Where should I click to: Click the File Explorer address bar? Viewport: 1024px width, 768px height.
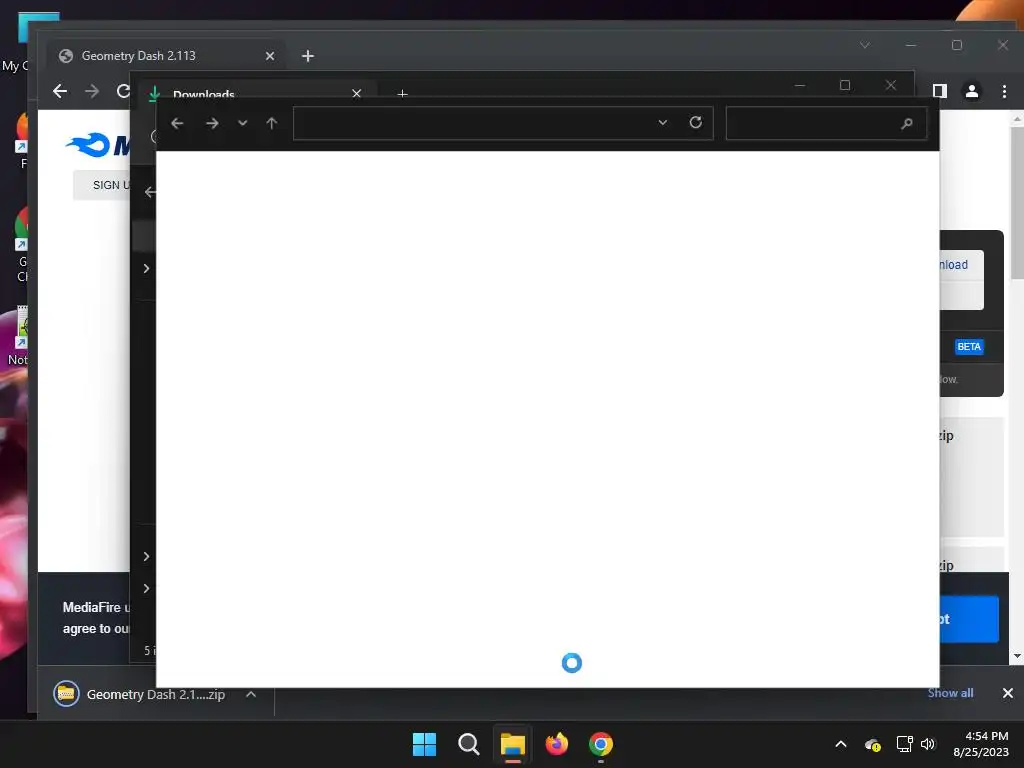tap(503, 123)
